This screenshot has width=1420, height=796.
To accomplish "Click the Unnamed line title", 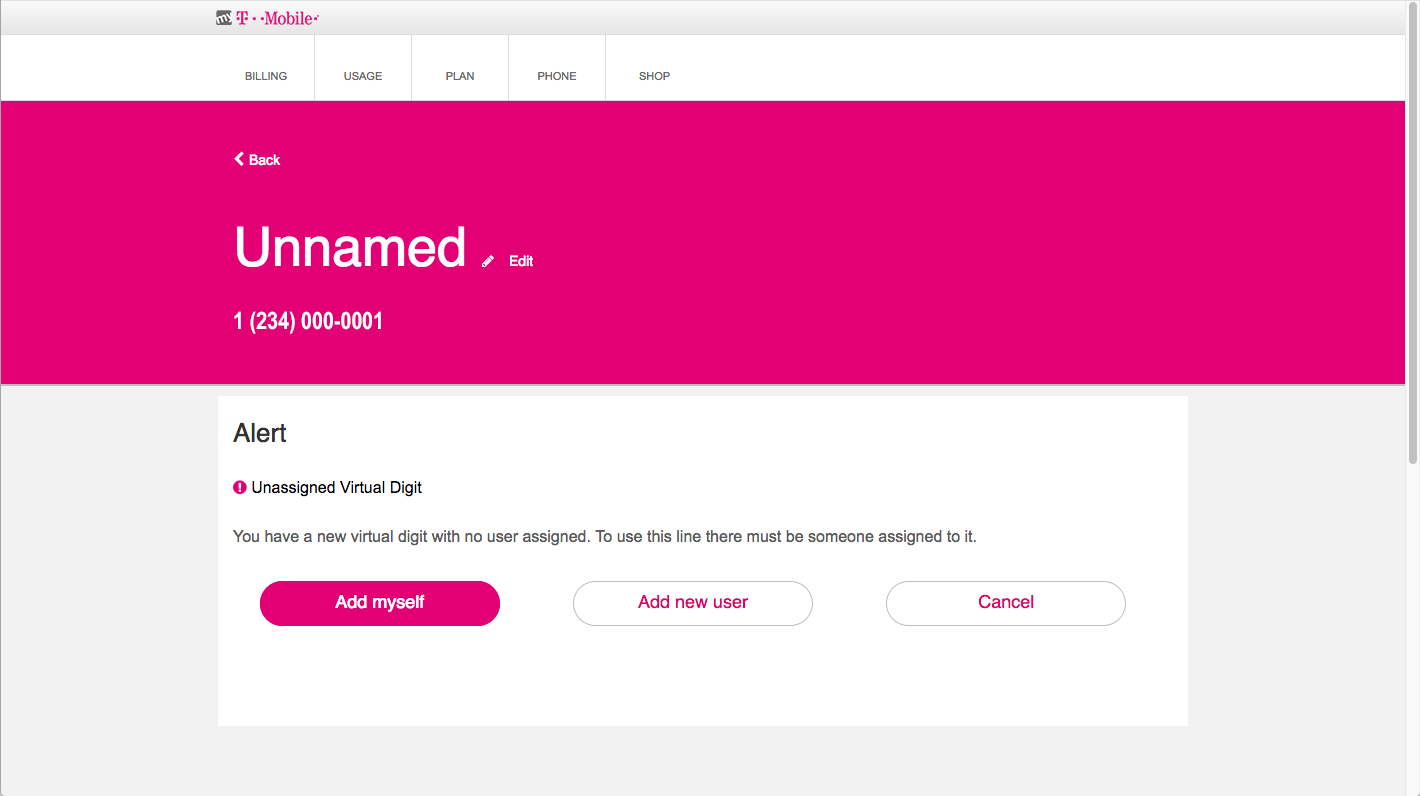I will (350, 247).
